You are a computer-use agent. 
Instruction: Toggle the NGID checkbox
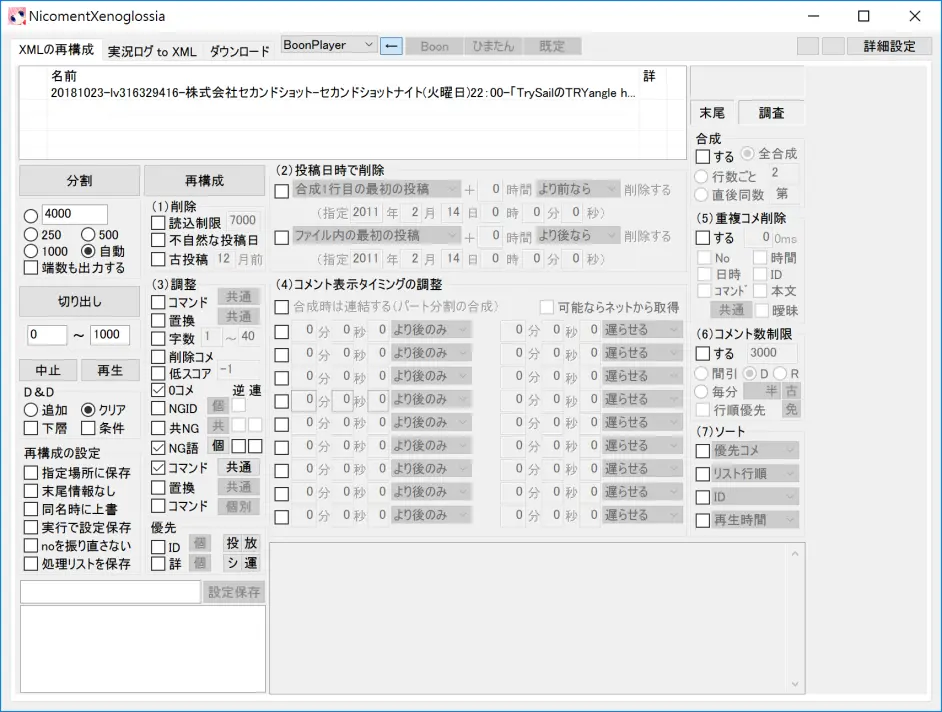(158, 409)
